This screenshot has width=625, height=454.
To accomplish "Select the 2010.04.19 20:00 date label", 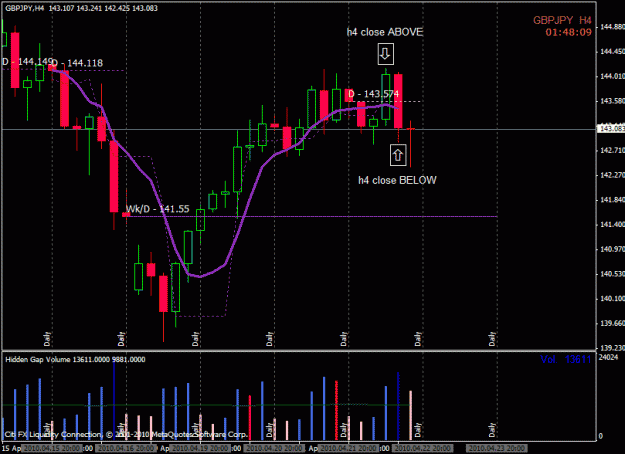I will pos(200,448).
